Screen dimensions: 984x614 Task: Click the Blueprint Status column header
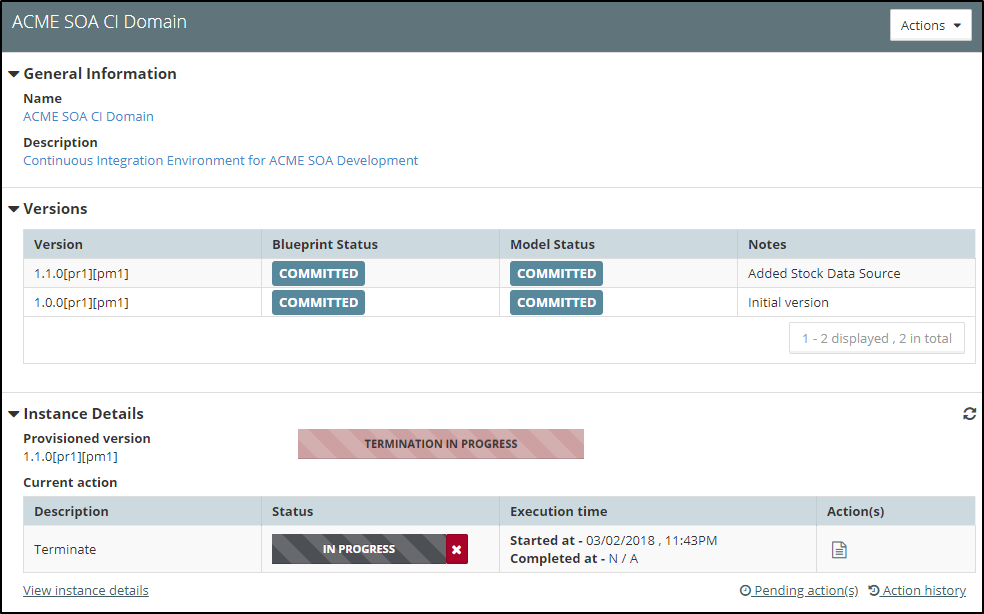[x=325, y=244]
